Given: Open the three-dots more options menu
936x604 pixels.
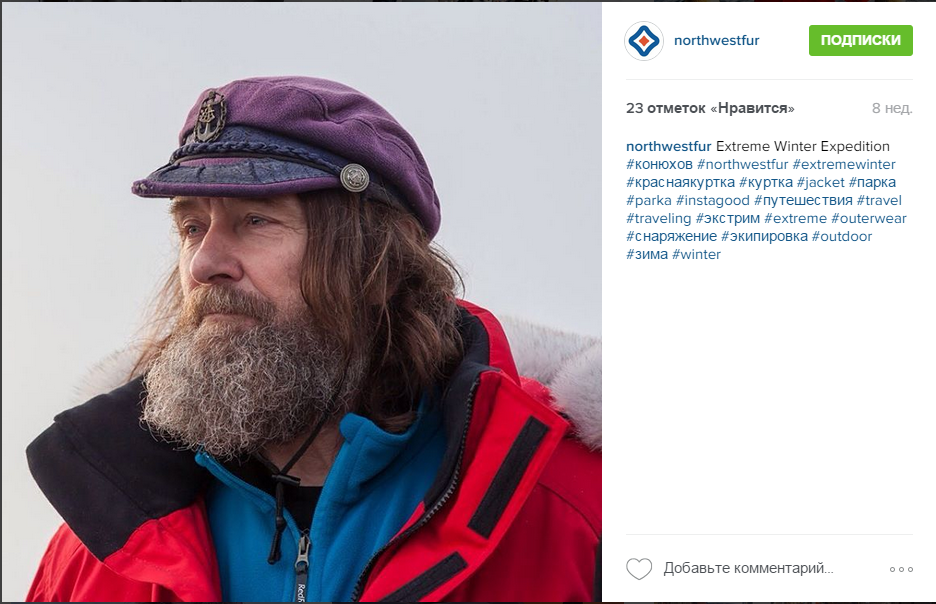Looking at the screenshot, I should point(901,569).
